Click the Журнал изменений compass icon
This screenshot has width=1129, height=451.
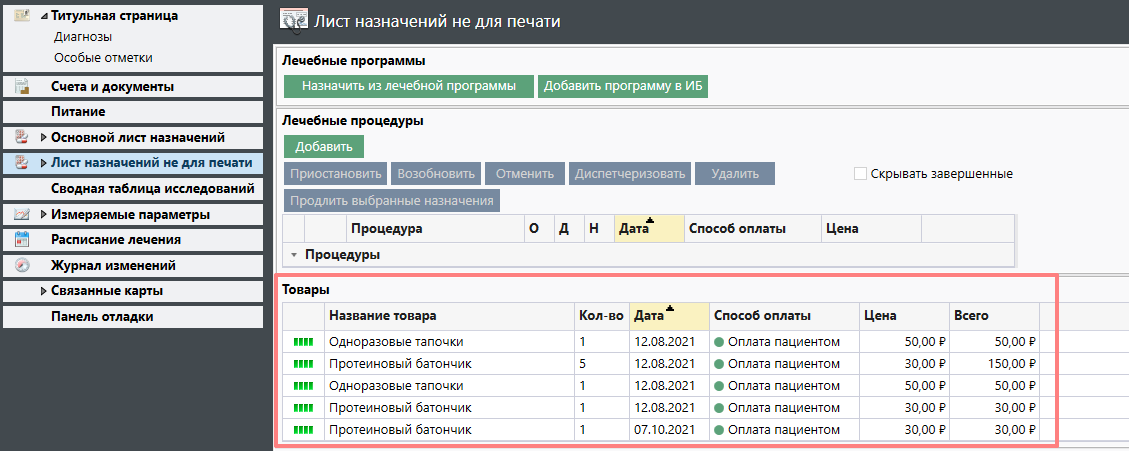click(21, 266)
